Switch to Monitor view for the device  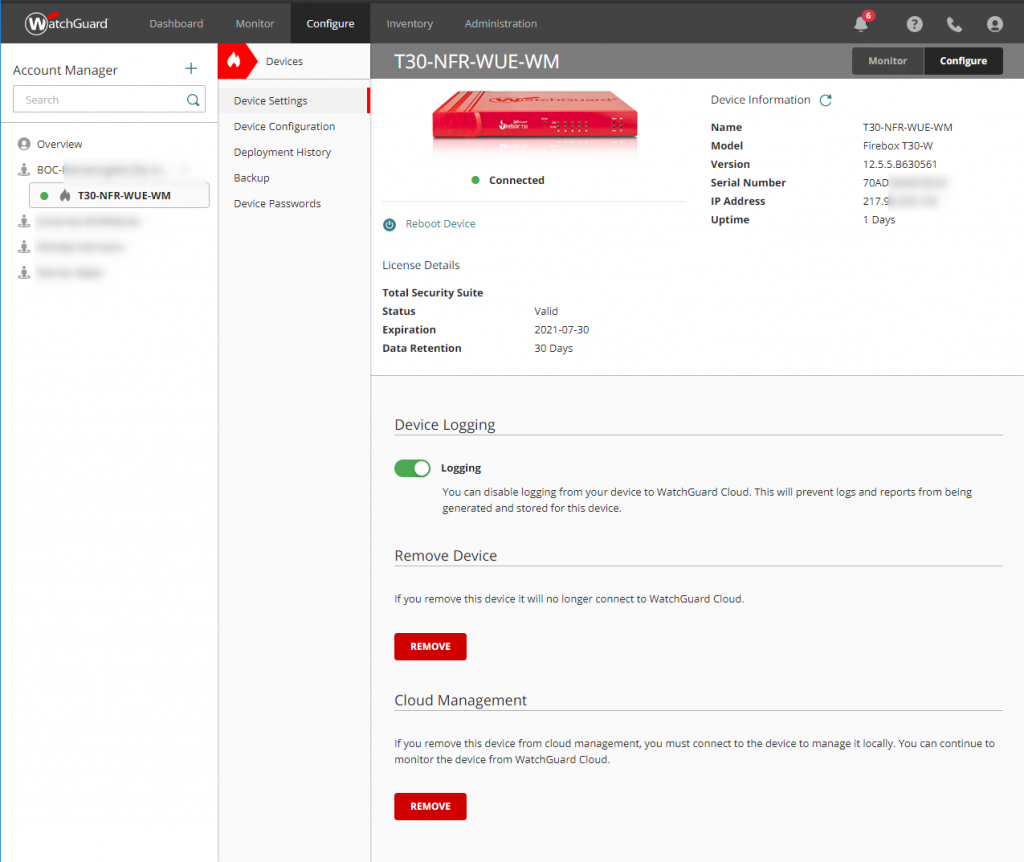[x=887, y=60]
